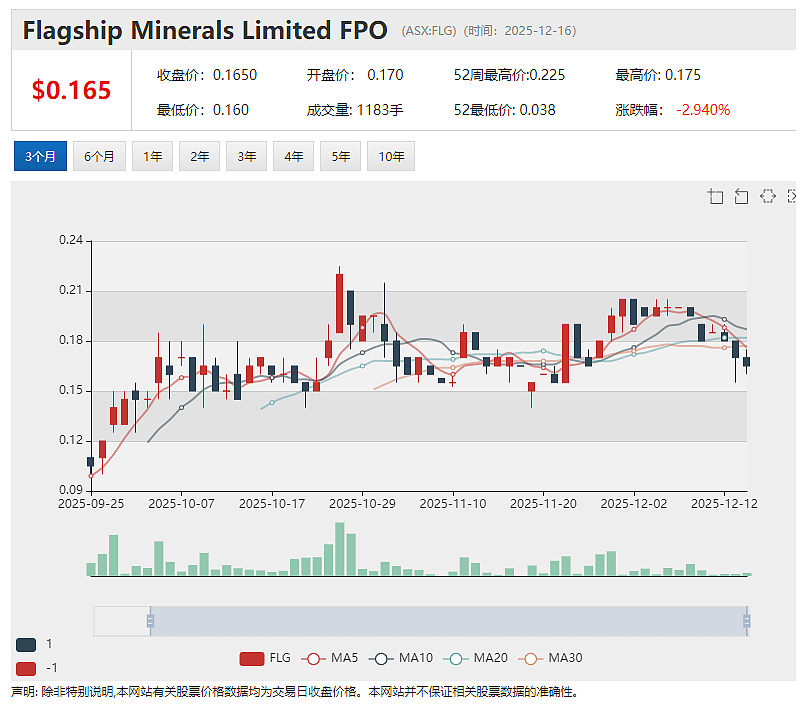The image size is (810, 719).
Task: Click the selected blue range slider area
Action: point(448,621)
